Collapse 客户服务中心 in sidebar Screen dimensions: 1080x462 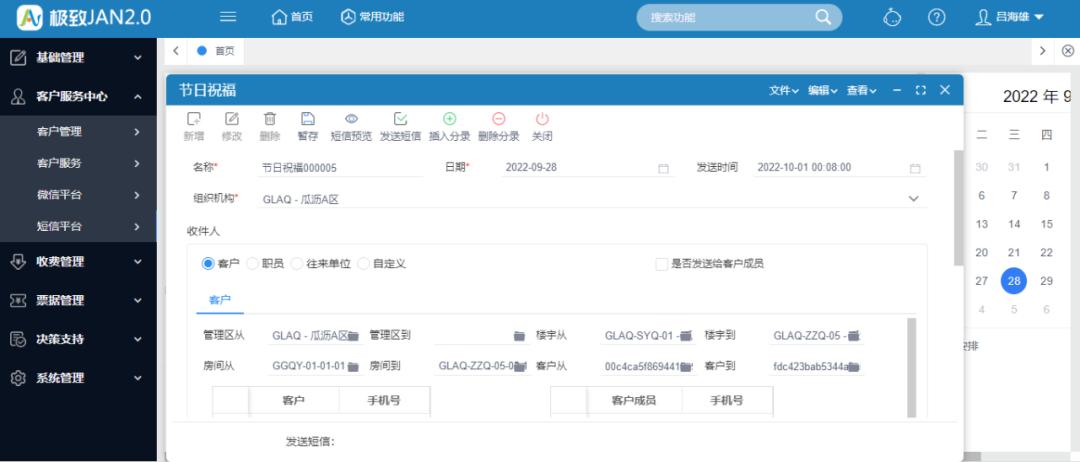(x=78, y=96)
